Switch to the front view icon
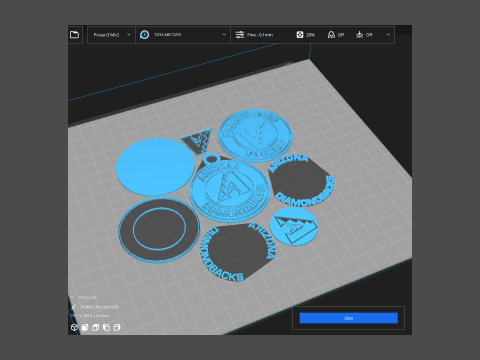The width and height of the screenshot is (480, 360). click(85, 328)
